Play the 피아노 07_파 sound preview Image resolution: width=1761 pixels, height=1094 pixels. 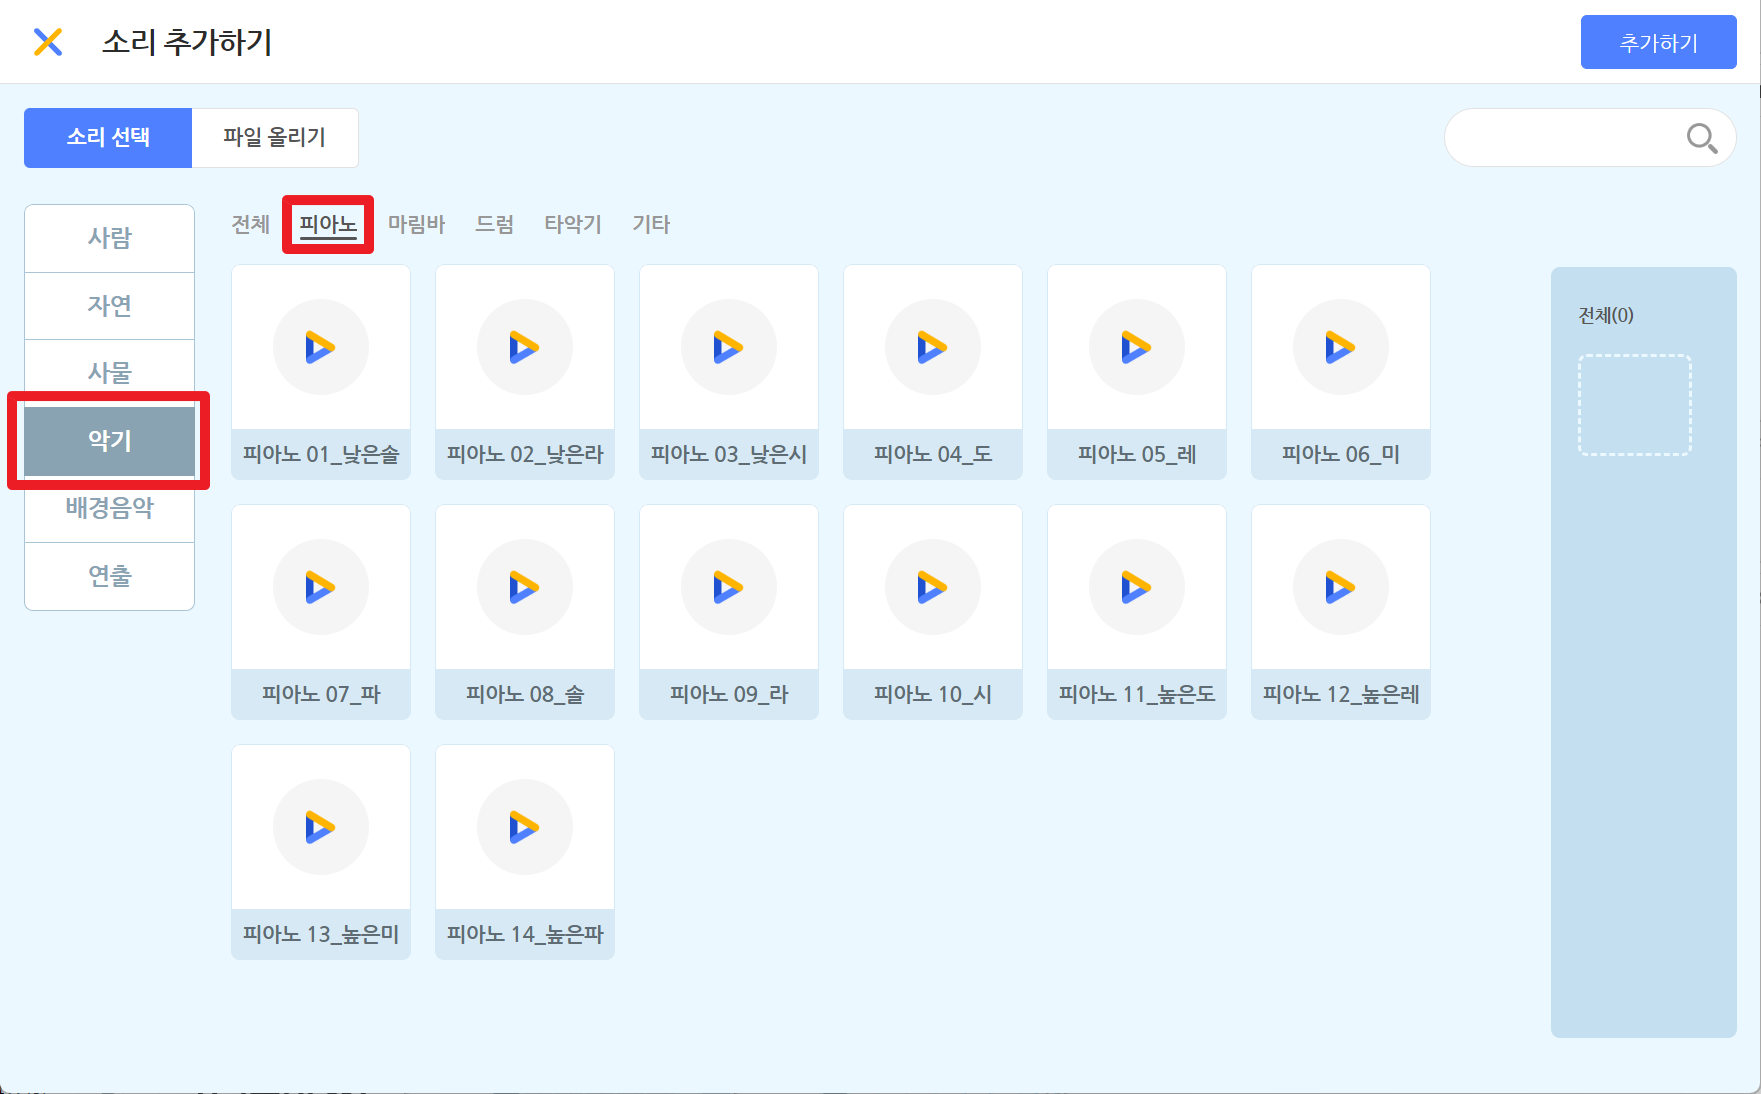tap(321, 587)
